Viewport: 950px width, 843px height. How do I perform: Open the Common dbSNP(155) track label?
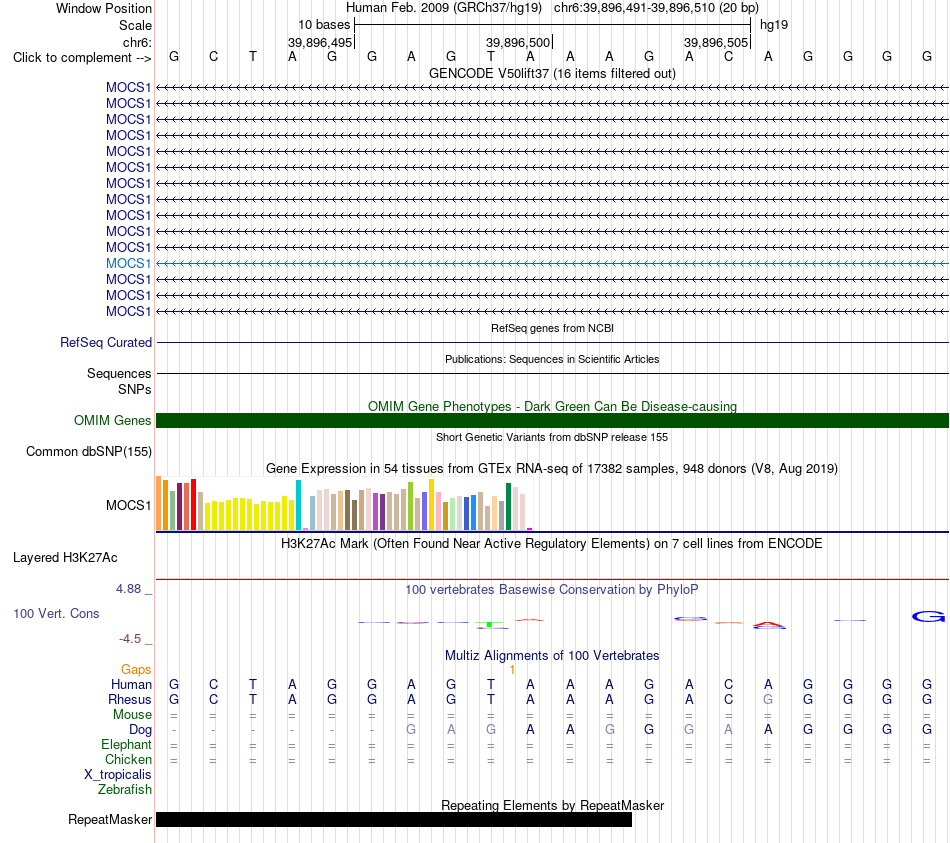coord(88,451)
